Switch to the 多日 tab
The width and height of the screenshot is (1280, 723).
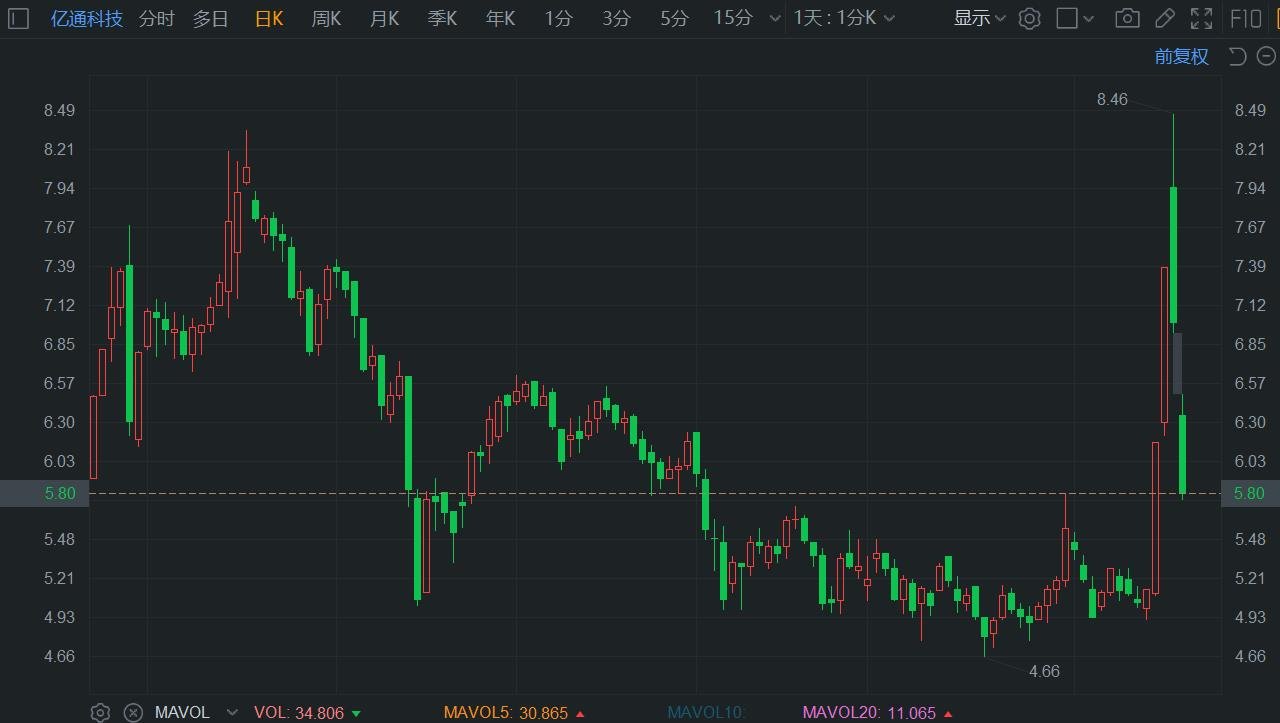[211, 18]
